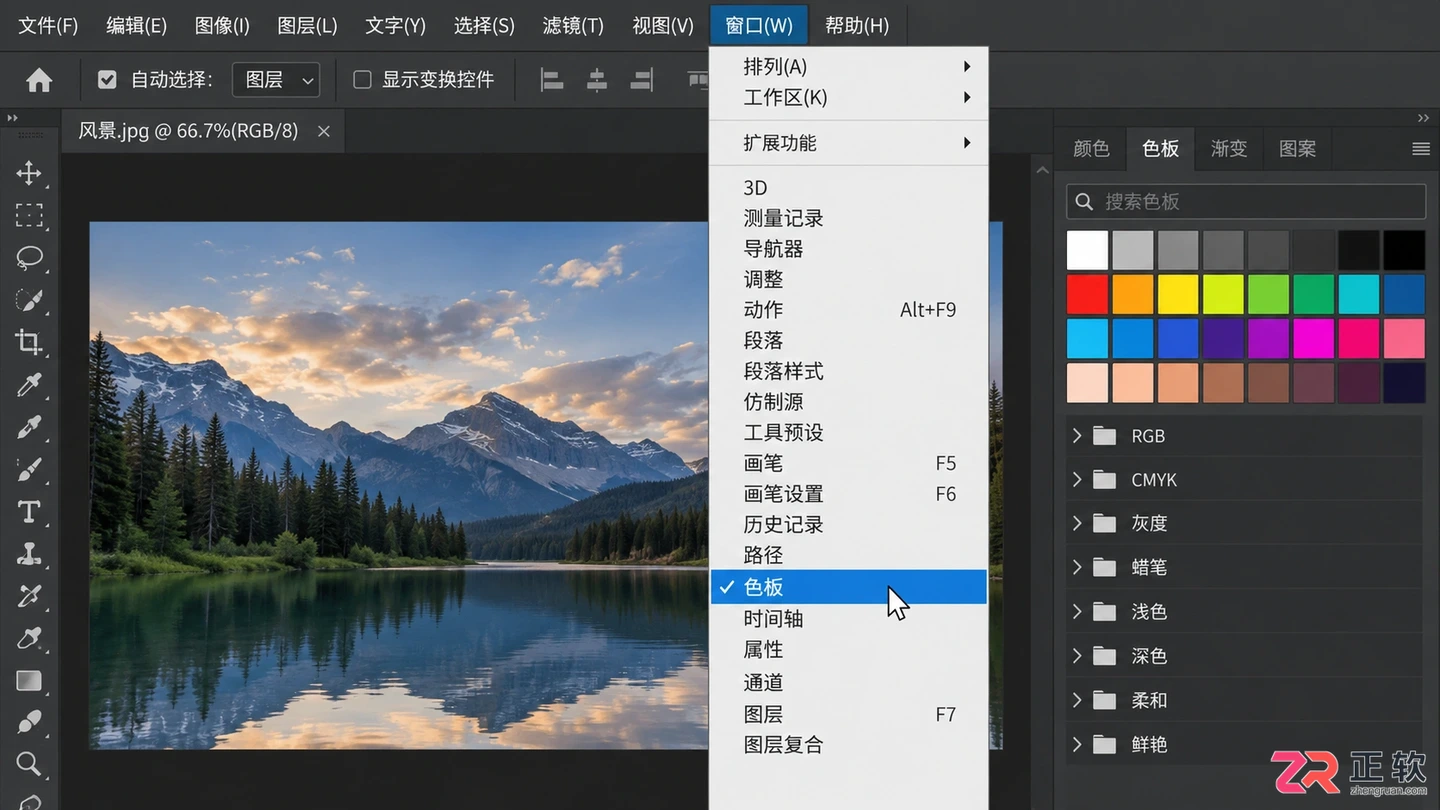The image size is (1440, 810).
Task: Select the Crop tool
Action: coord(29,342)
